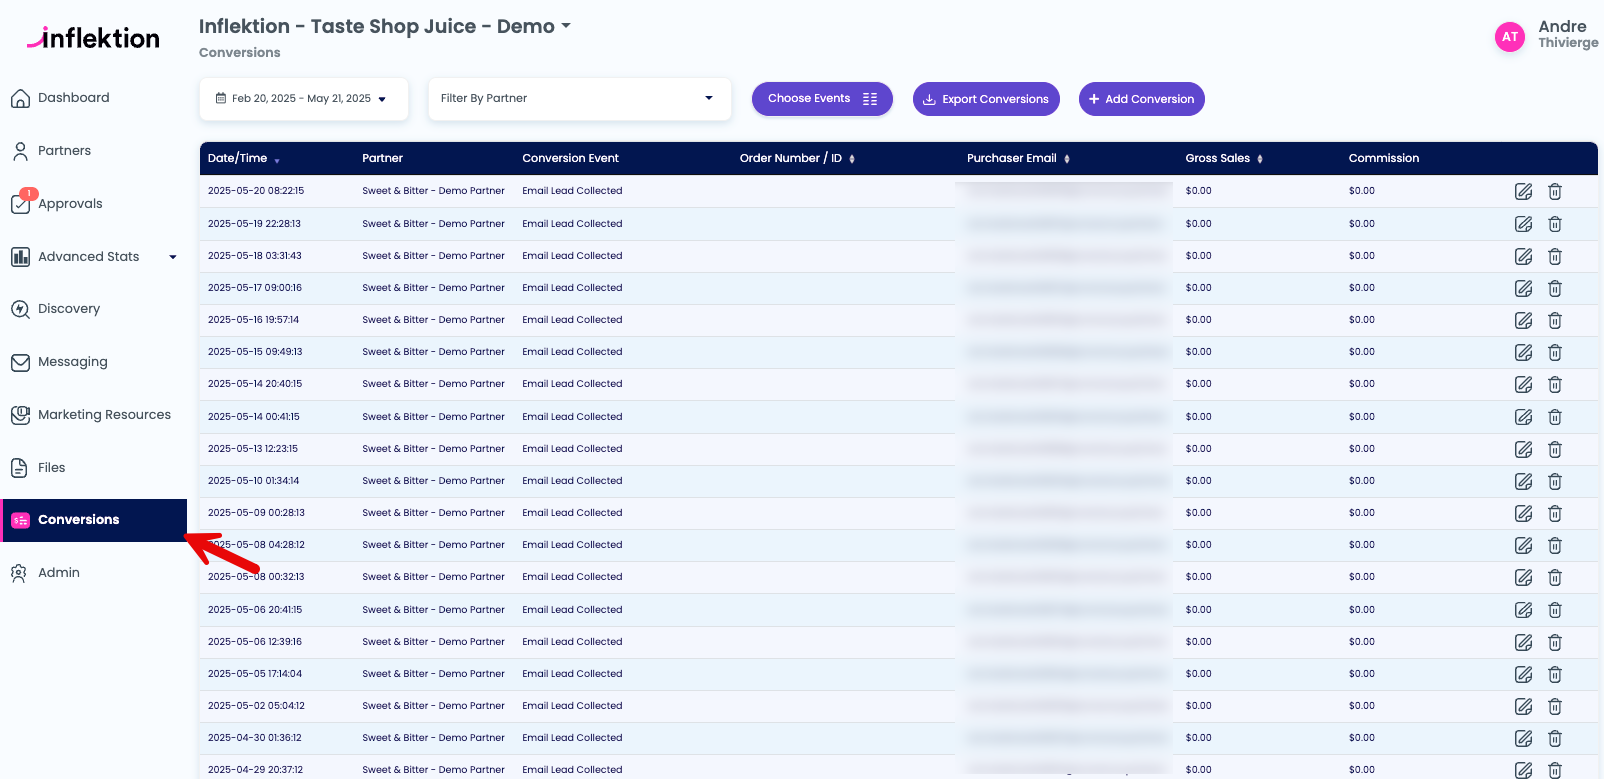Delete the 2025-05-20 08:22:15 conversion
Viewport: 1604px width, 779px height.
(1555, 192)
